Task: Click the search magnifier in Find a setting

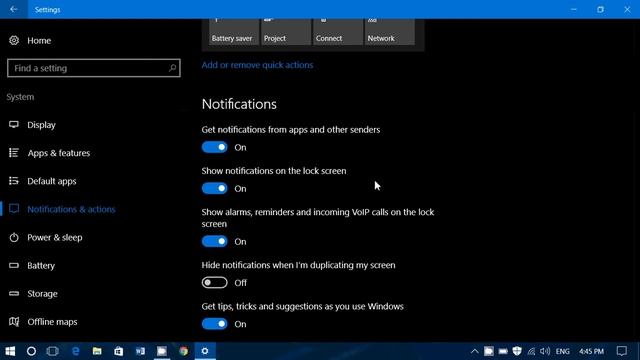Action: (172, 68)
